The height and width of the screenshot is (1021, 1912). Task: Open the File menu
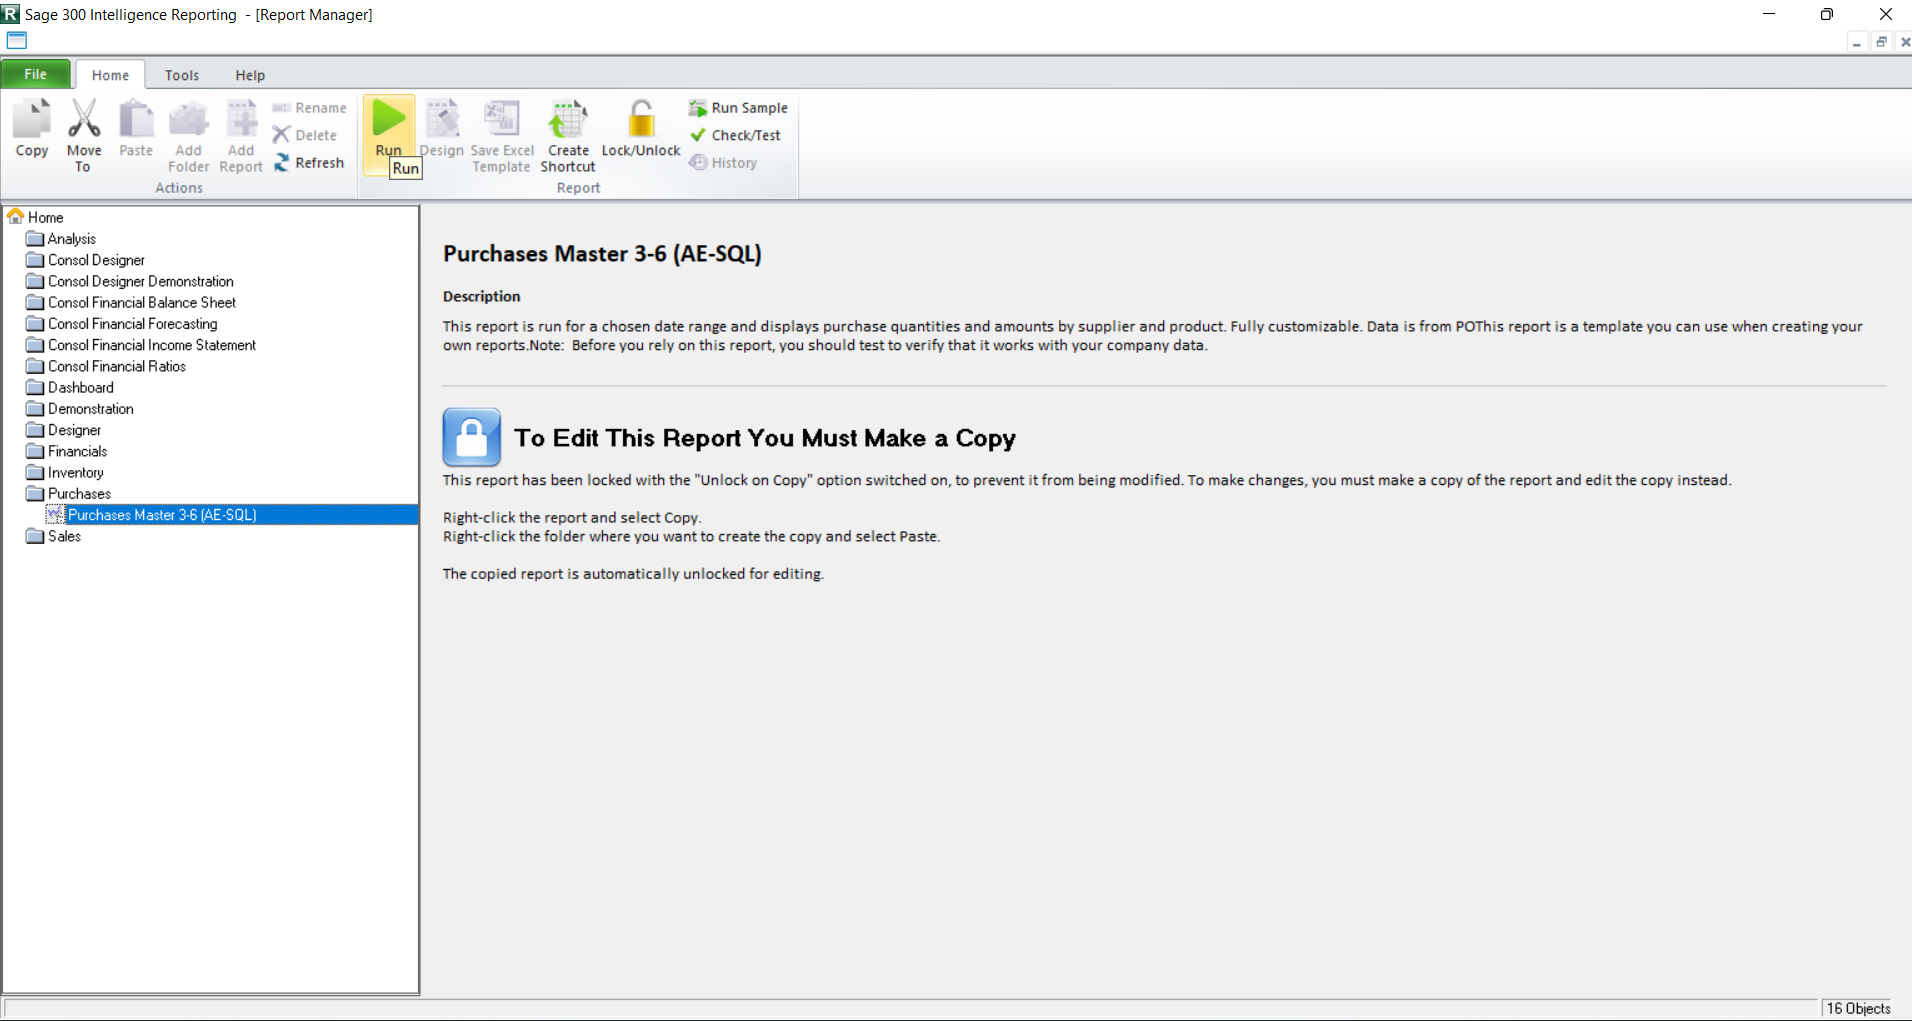click(36, 74)
